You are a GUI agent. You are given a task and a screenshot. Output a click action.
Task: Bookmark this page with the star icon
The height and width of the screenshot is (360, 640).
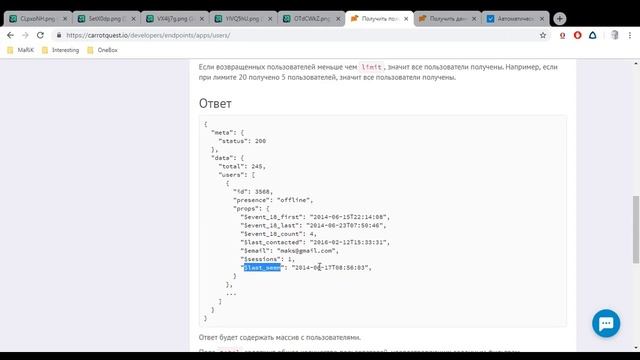(543, 36)
